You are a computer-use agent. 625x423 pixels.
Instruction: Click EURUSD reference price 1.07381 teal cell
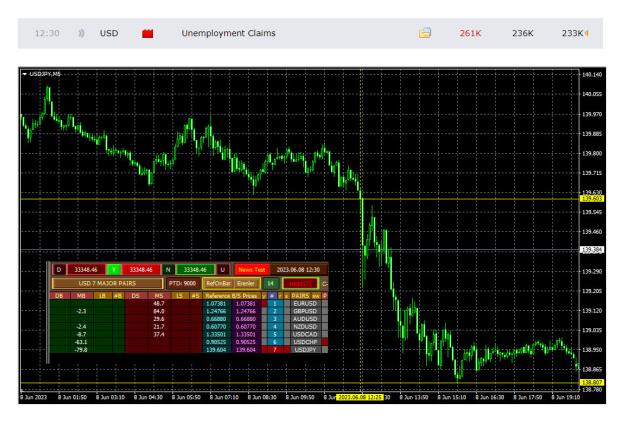216,304
